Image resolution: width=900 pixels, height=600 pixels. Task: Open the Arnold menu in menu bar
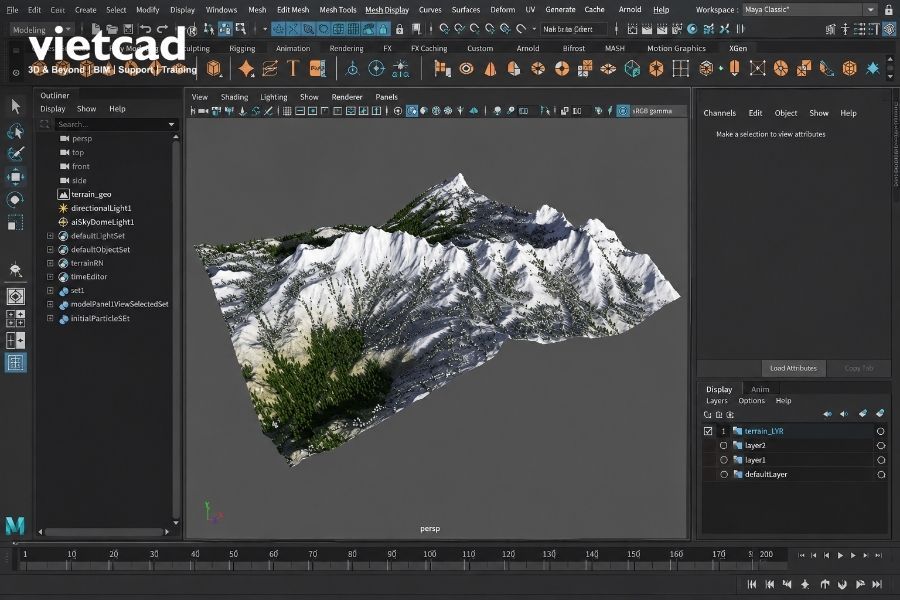point(630,10)
